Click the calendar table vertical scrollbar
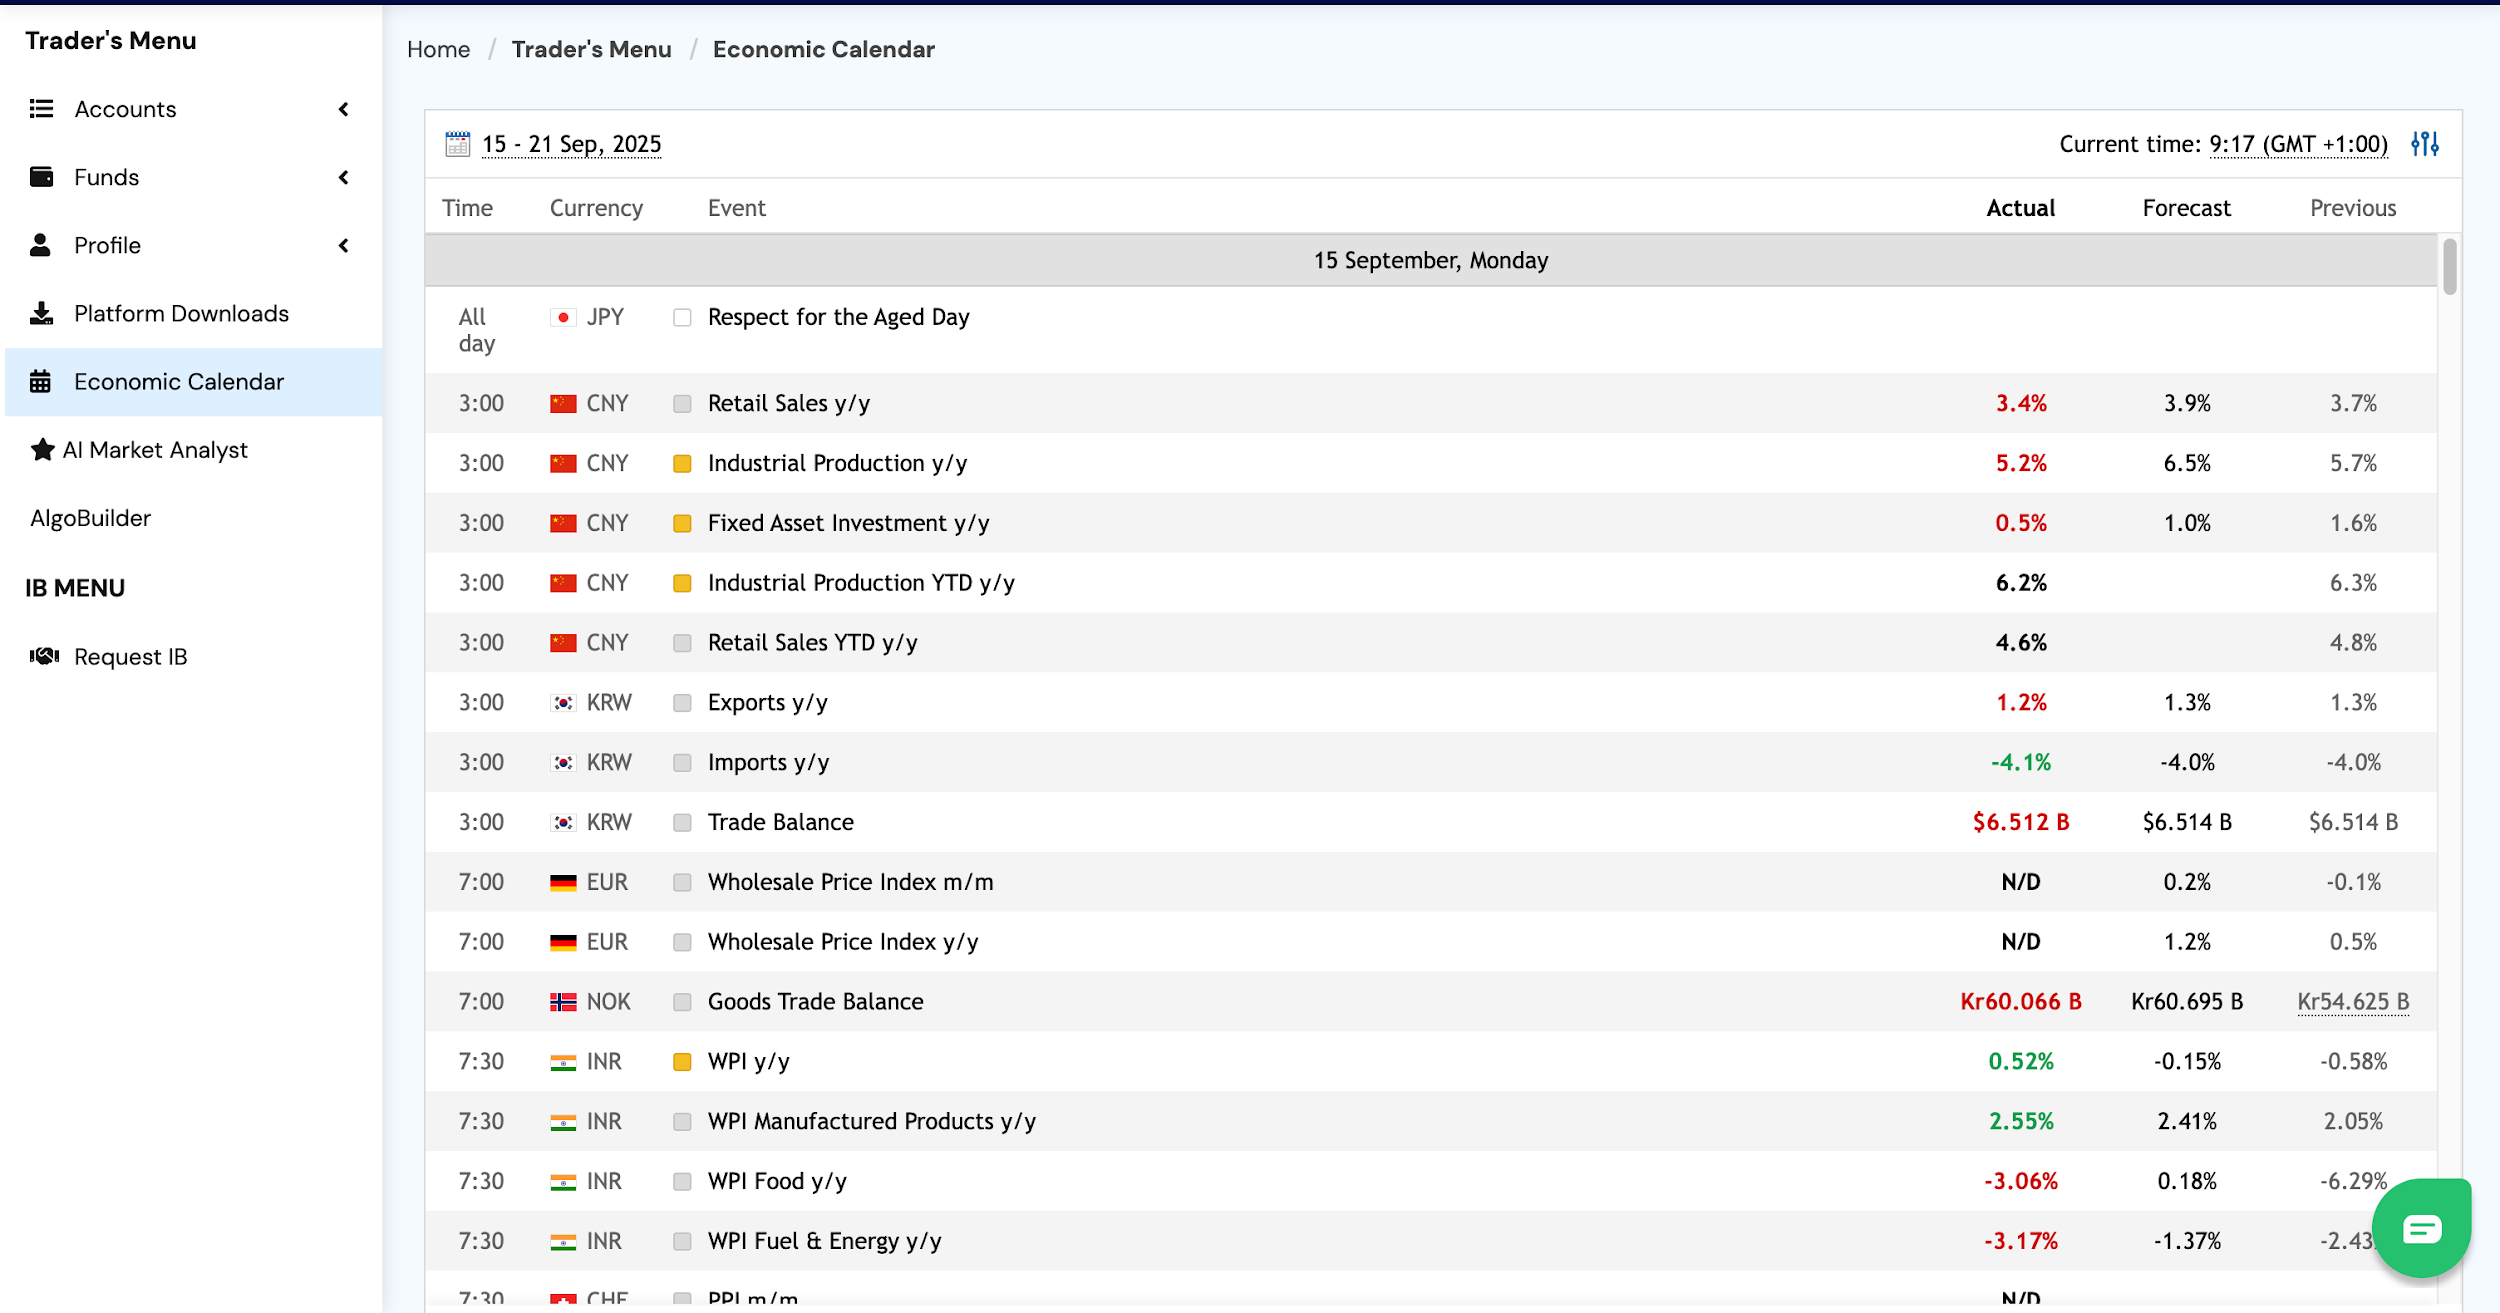2500x1313 pixels. click(x=2449, y=267)
